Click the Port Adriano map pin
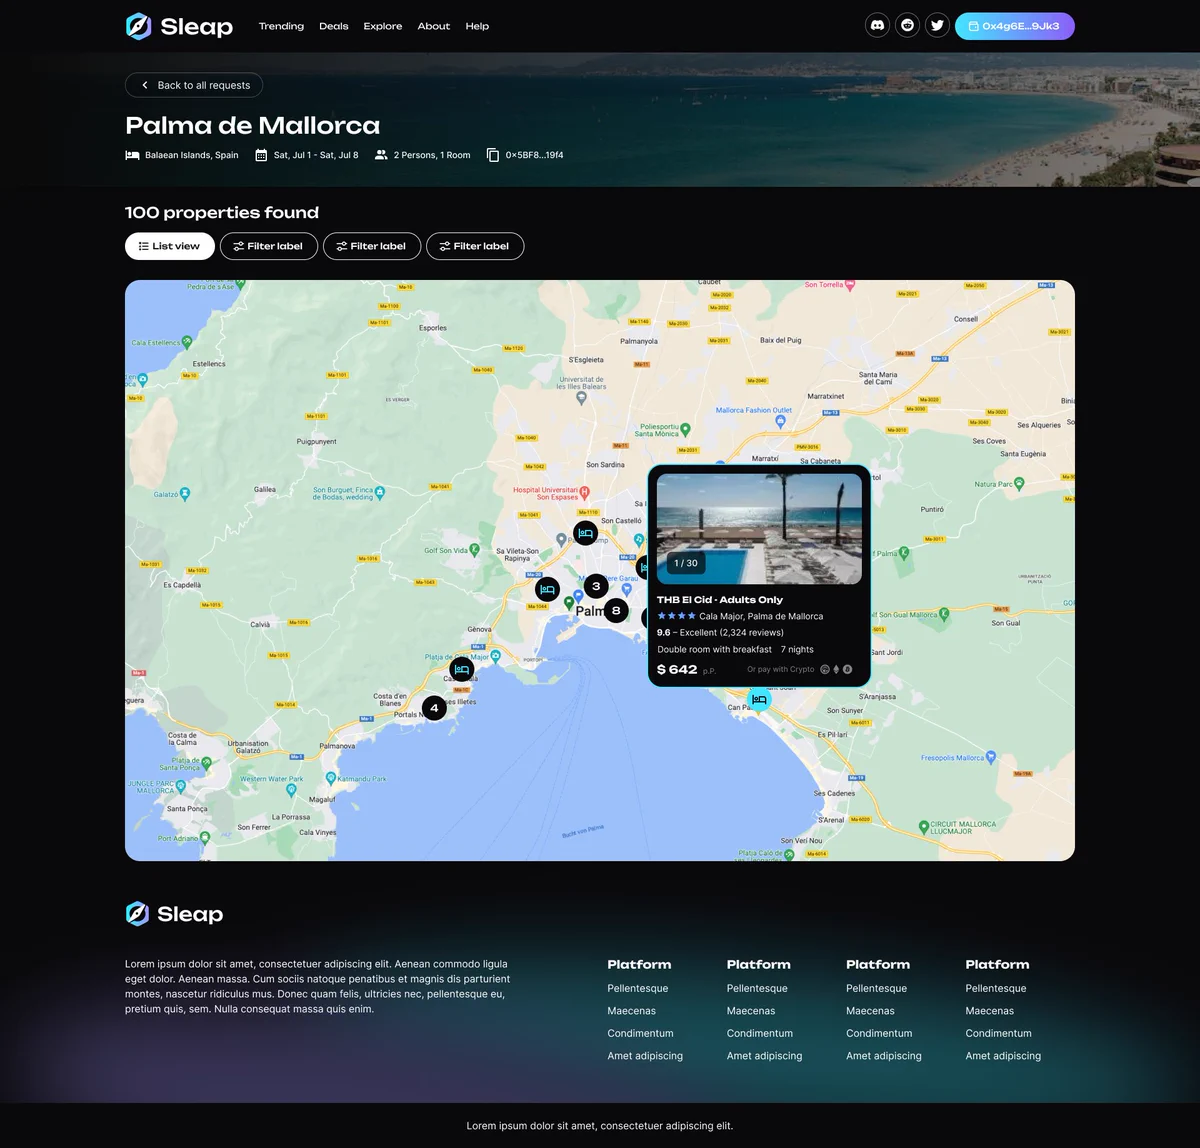Viewport: 1200px width, 1148px height. coord(205,837)
